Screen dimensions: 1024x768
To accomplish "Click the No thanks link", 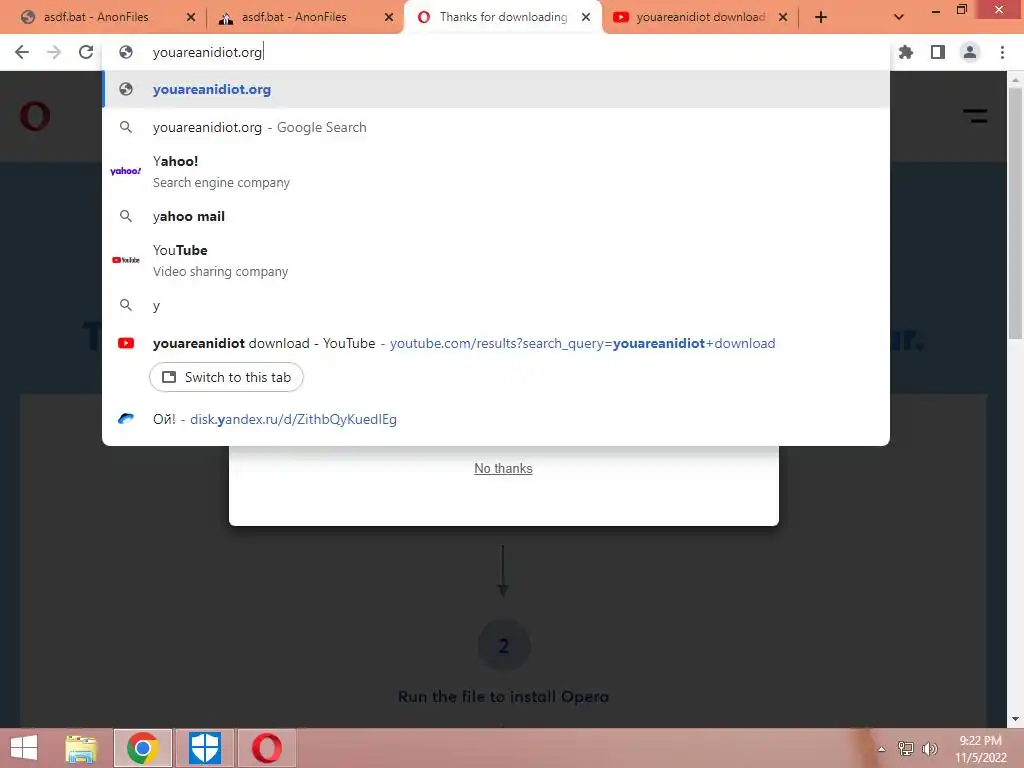I will click(x=503, y=468).
